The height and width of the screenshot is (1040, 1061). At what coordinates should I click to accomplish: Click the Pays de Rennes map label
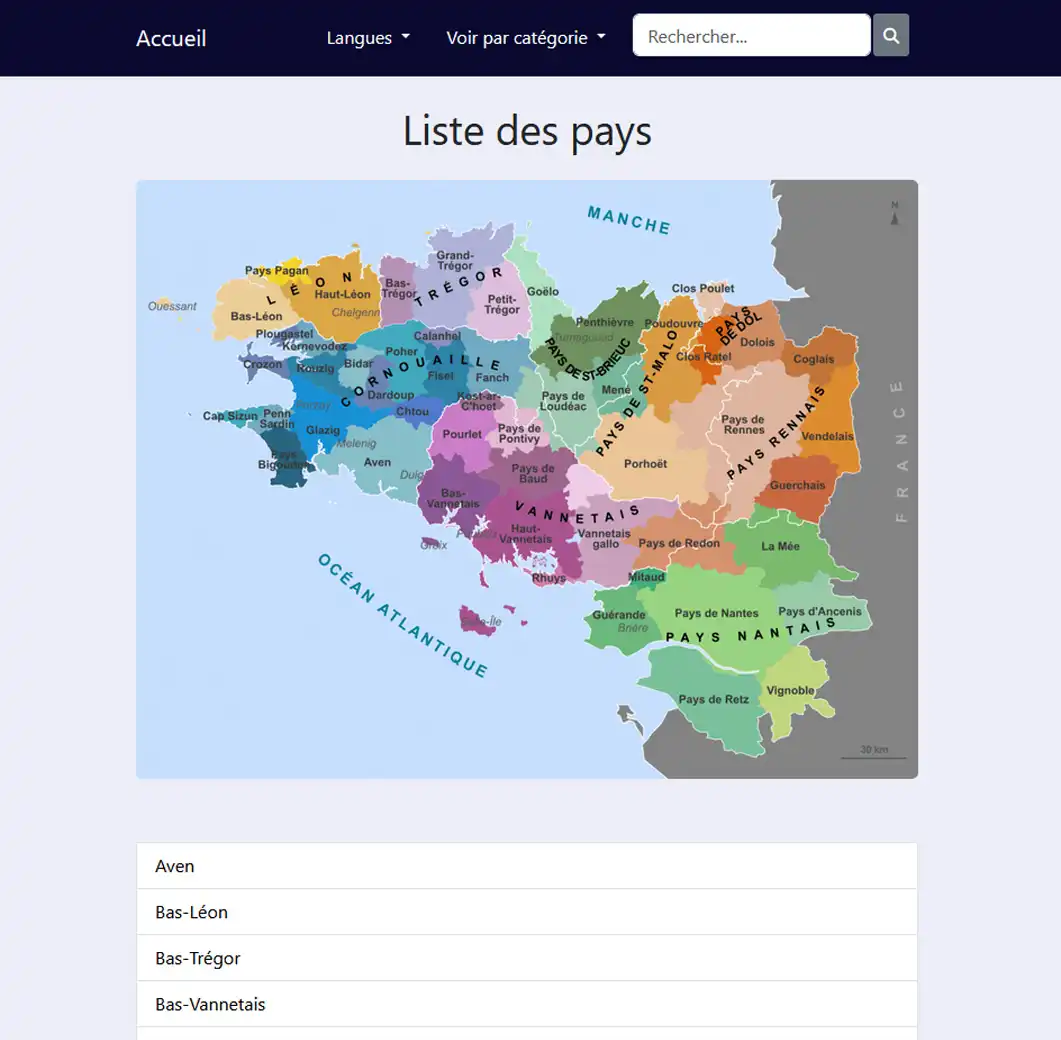click(744, 424)
